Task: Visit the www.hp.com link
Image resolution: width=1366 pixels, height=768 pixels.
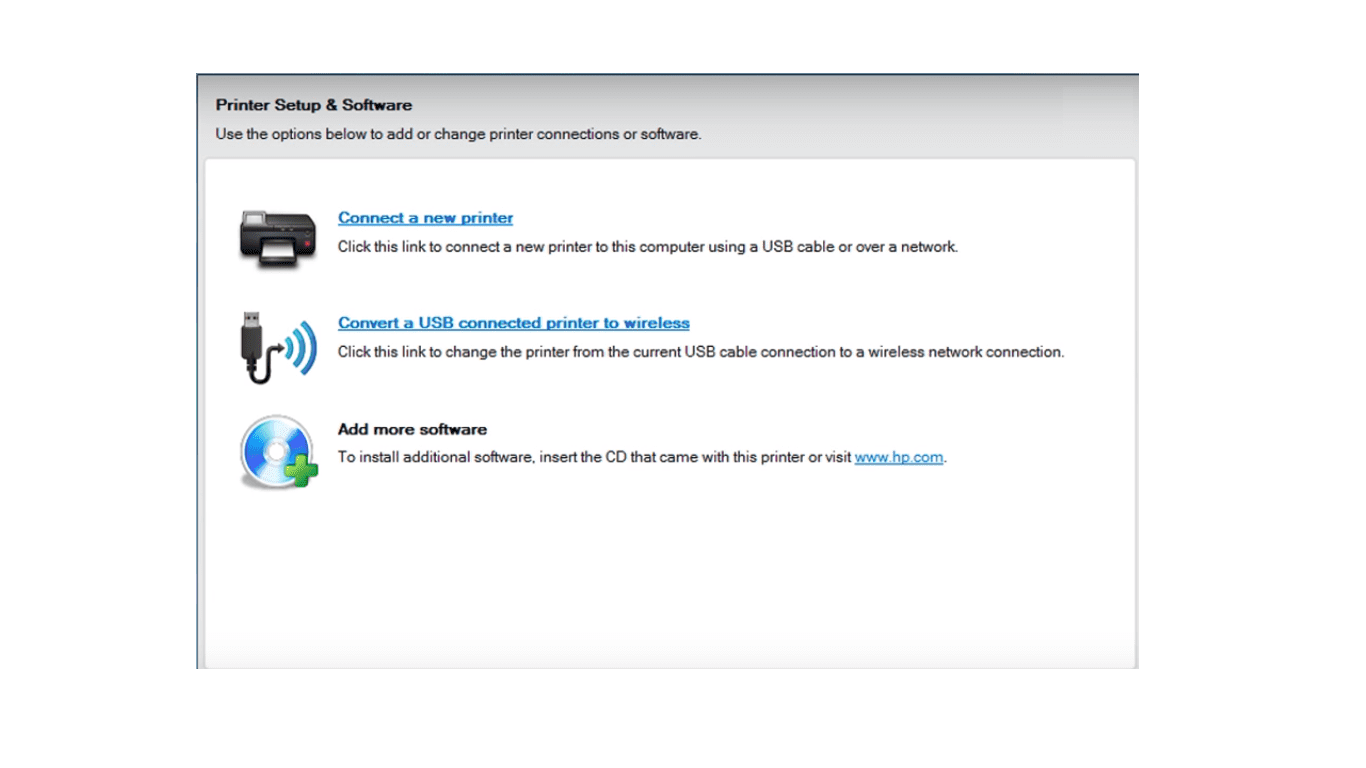Action: pos(899,457)
